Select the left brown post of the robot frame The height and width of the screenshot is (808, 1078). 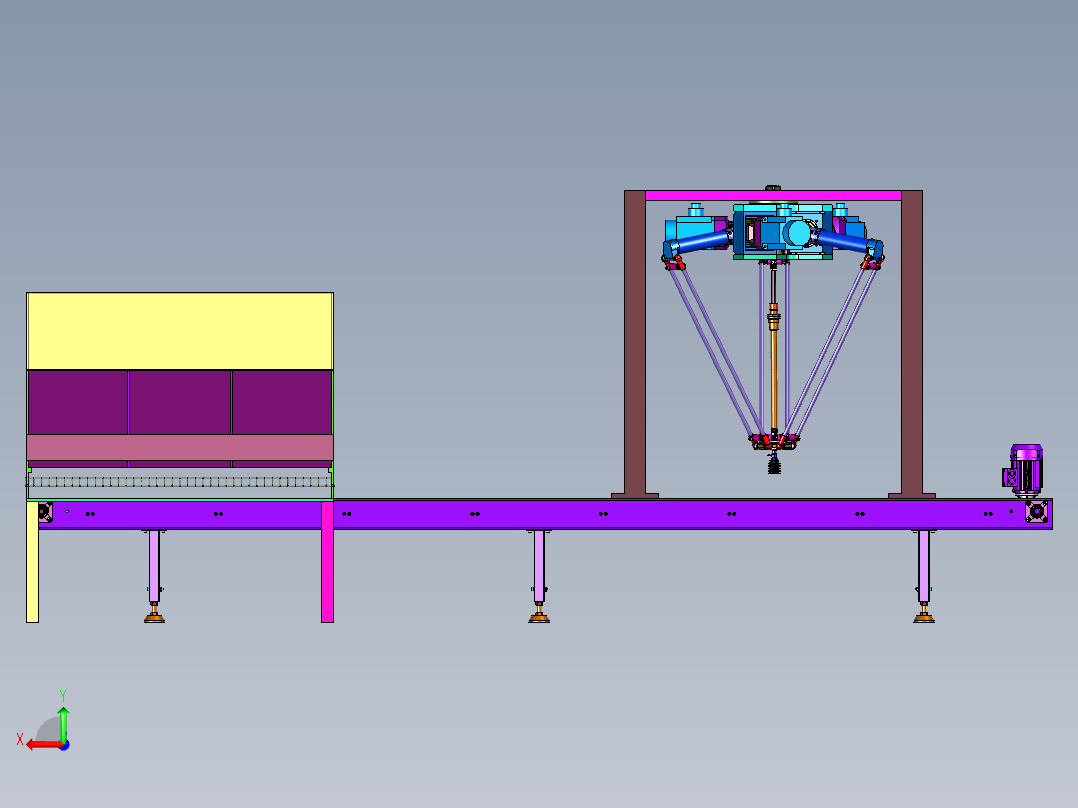(635, 342)
